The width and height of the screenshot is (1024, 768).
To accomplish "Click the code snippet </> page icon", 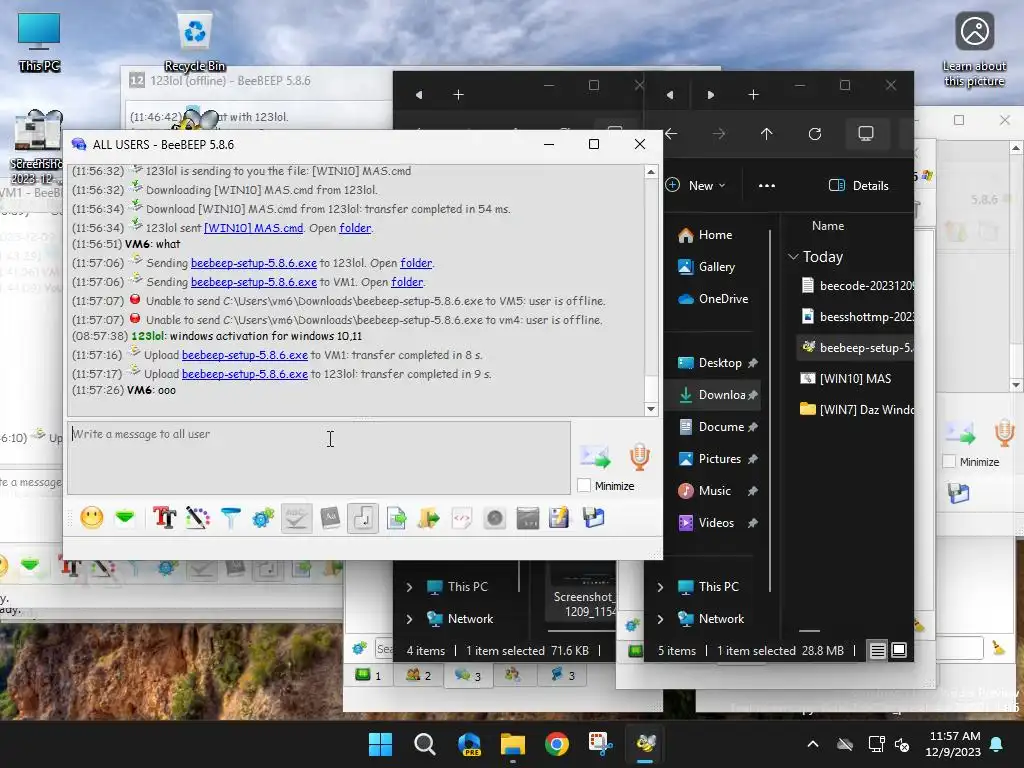I will coord(462,518).
